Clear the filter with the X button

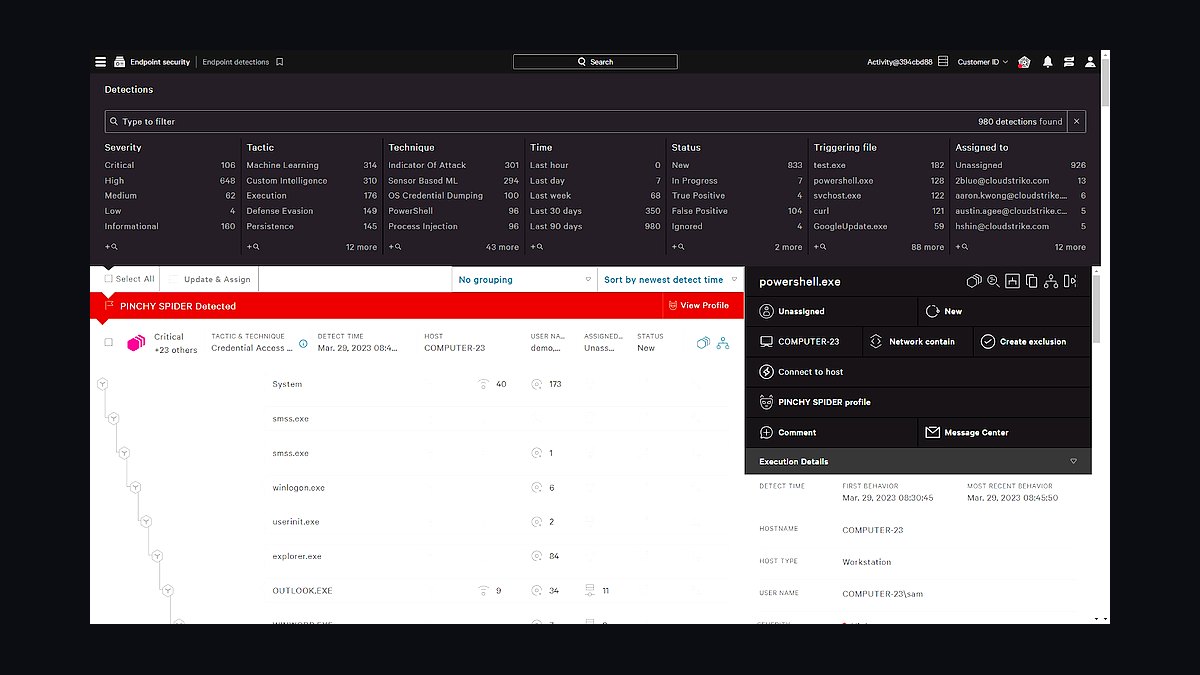point(1077,122)
